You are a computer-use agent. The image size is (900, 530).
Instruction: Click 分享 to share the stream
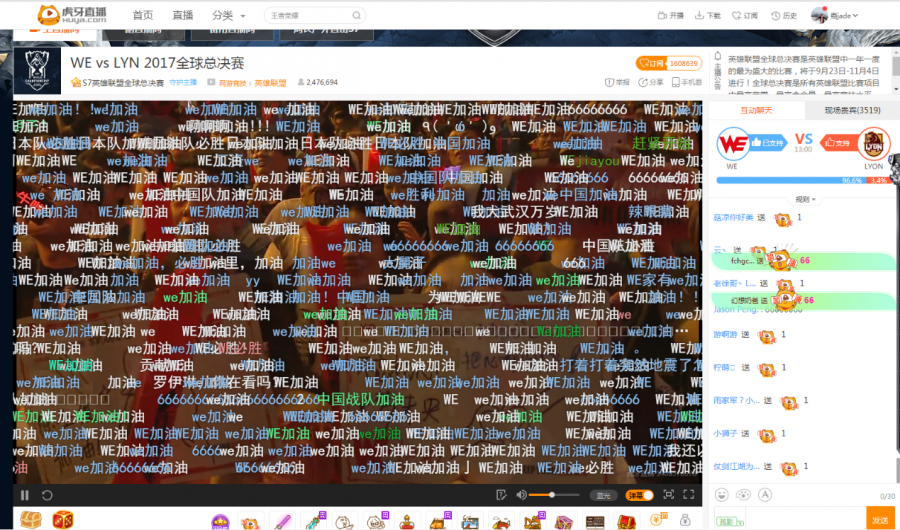(651, 82)
